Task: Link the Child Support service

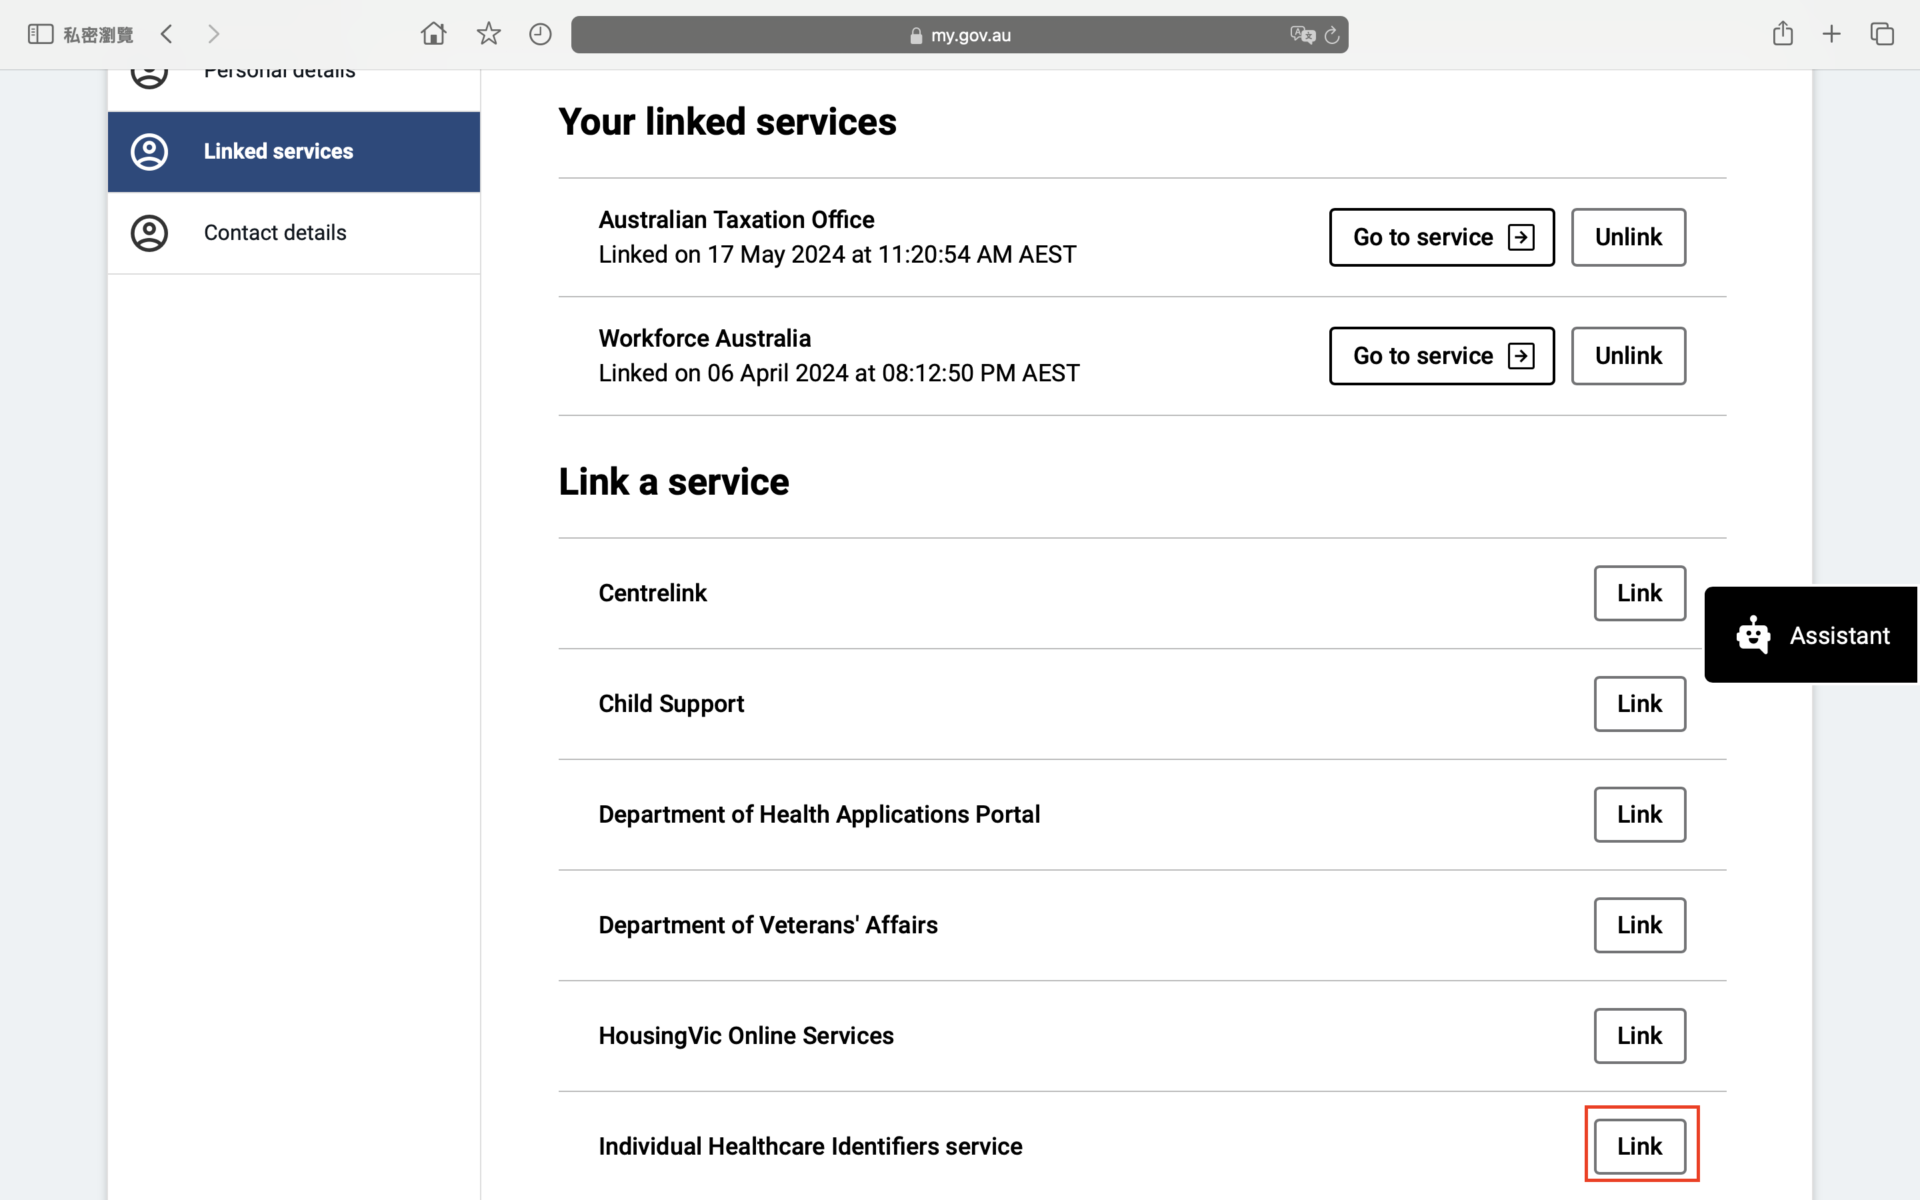Action: point(1639,704)
